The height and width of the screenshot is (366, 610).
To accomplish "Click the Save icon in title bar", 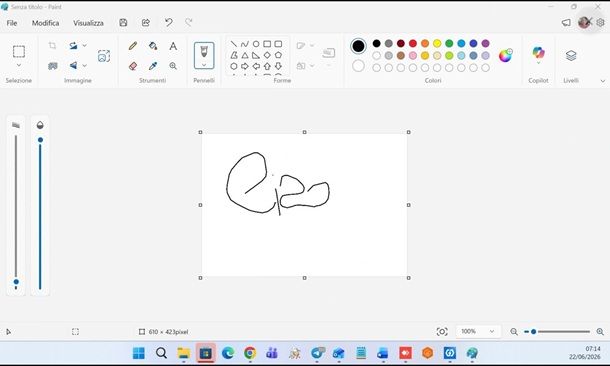I will pos(123,23).
